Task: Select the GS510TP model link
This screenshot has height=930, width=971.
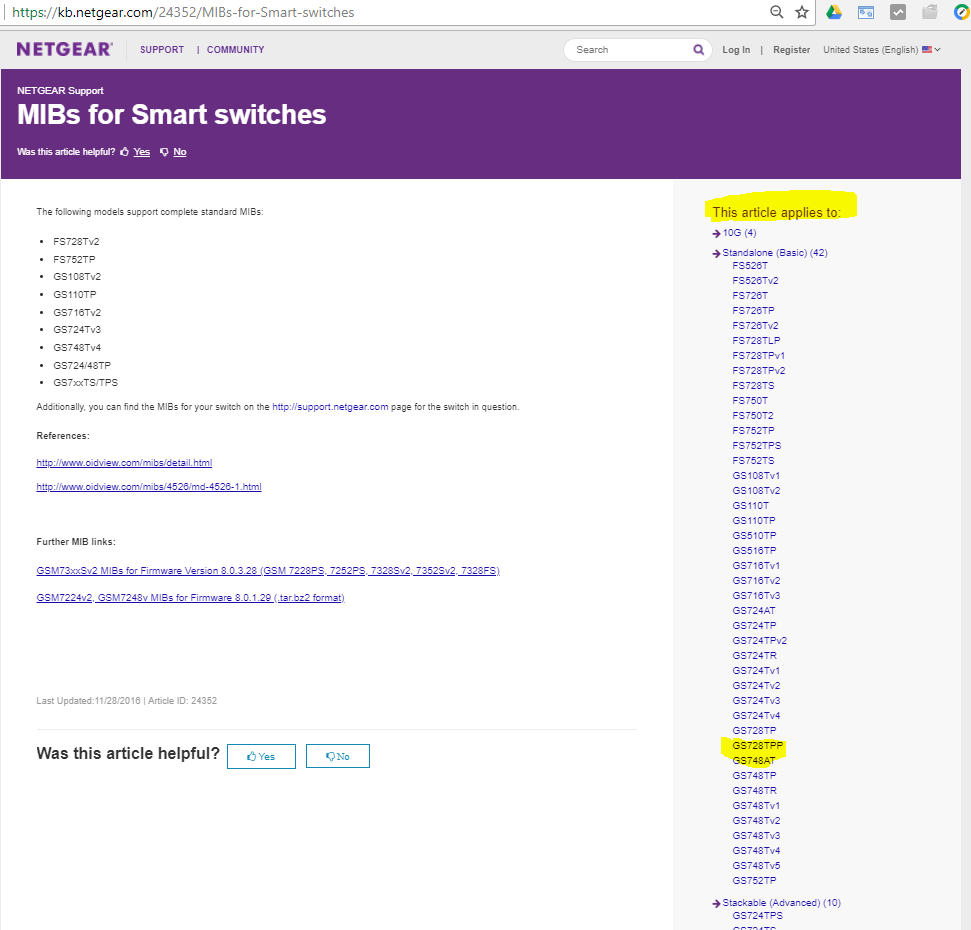Action: 754,536
